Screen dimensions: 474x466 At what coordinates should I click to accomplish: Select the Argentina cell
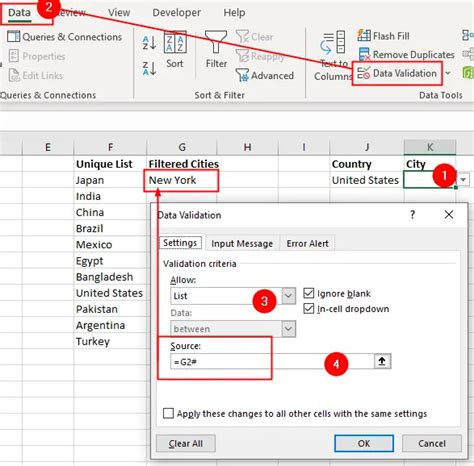(110, 325)
